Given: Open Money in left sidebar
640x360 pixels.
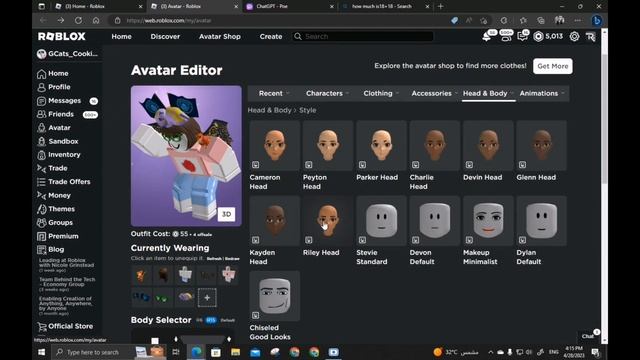Looking at the screenshot, I should (x=54, y=196).
